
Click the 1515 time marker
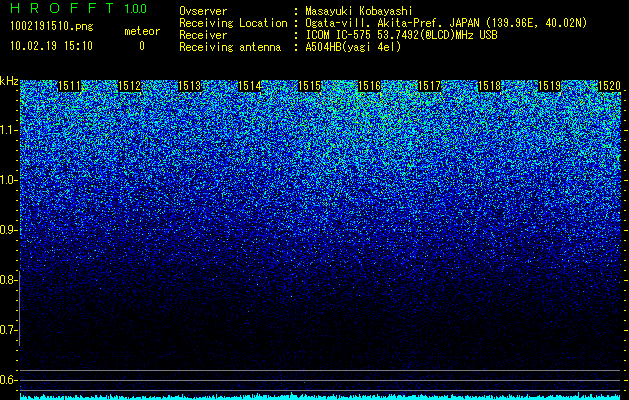(309, 86)
